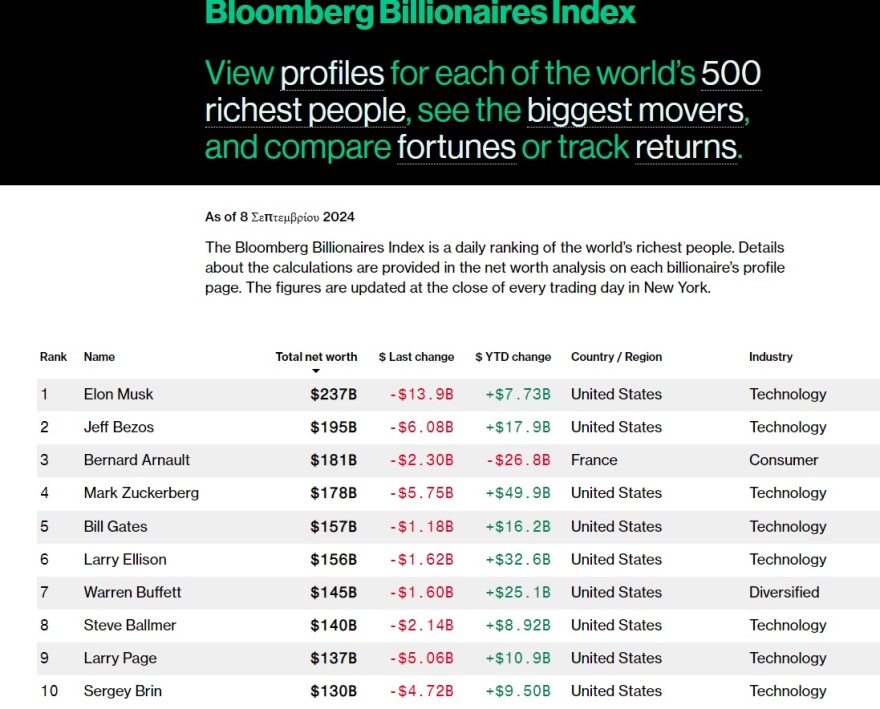This screenshot has height=709, width=880.
Task: Open Sergey Brin's profile entry
Action: pos(122,691)
